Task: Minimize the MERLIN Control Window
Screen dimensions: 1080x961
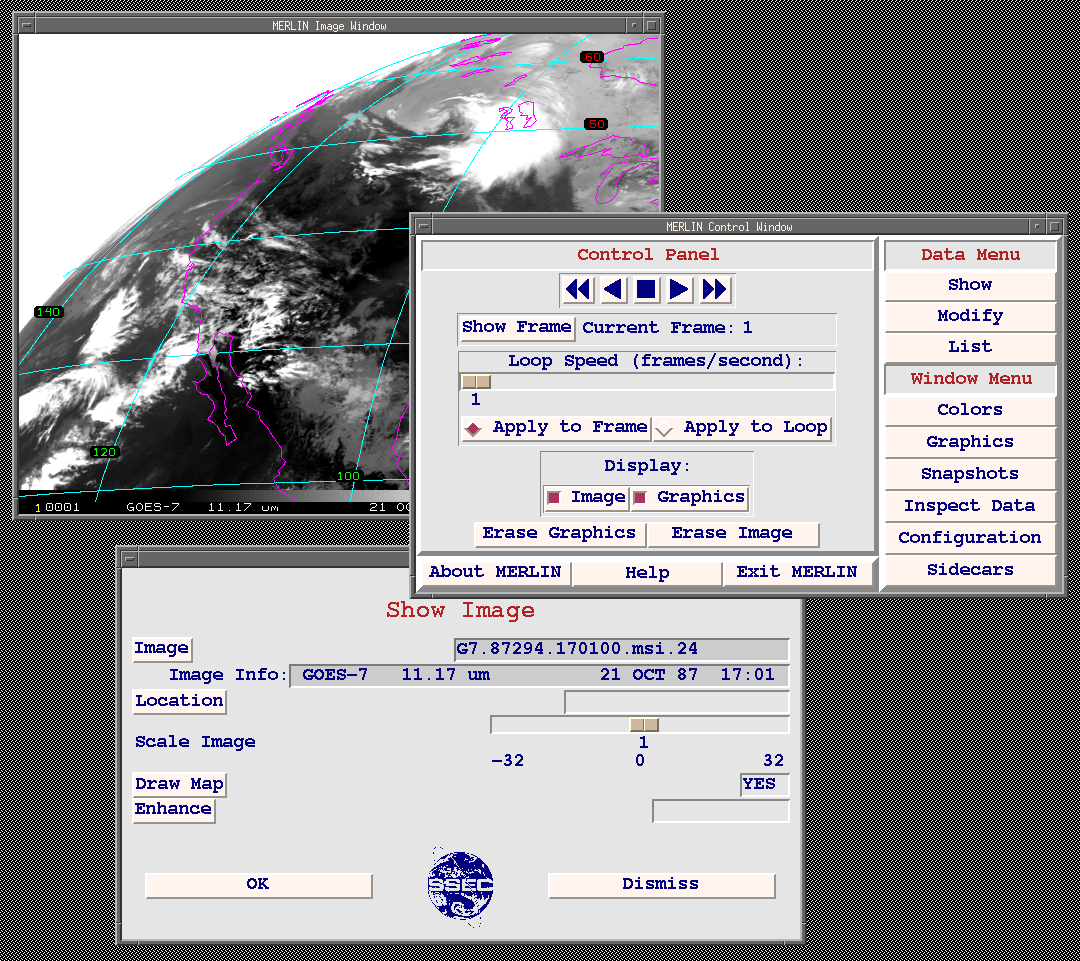Action: (1037, 226)
